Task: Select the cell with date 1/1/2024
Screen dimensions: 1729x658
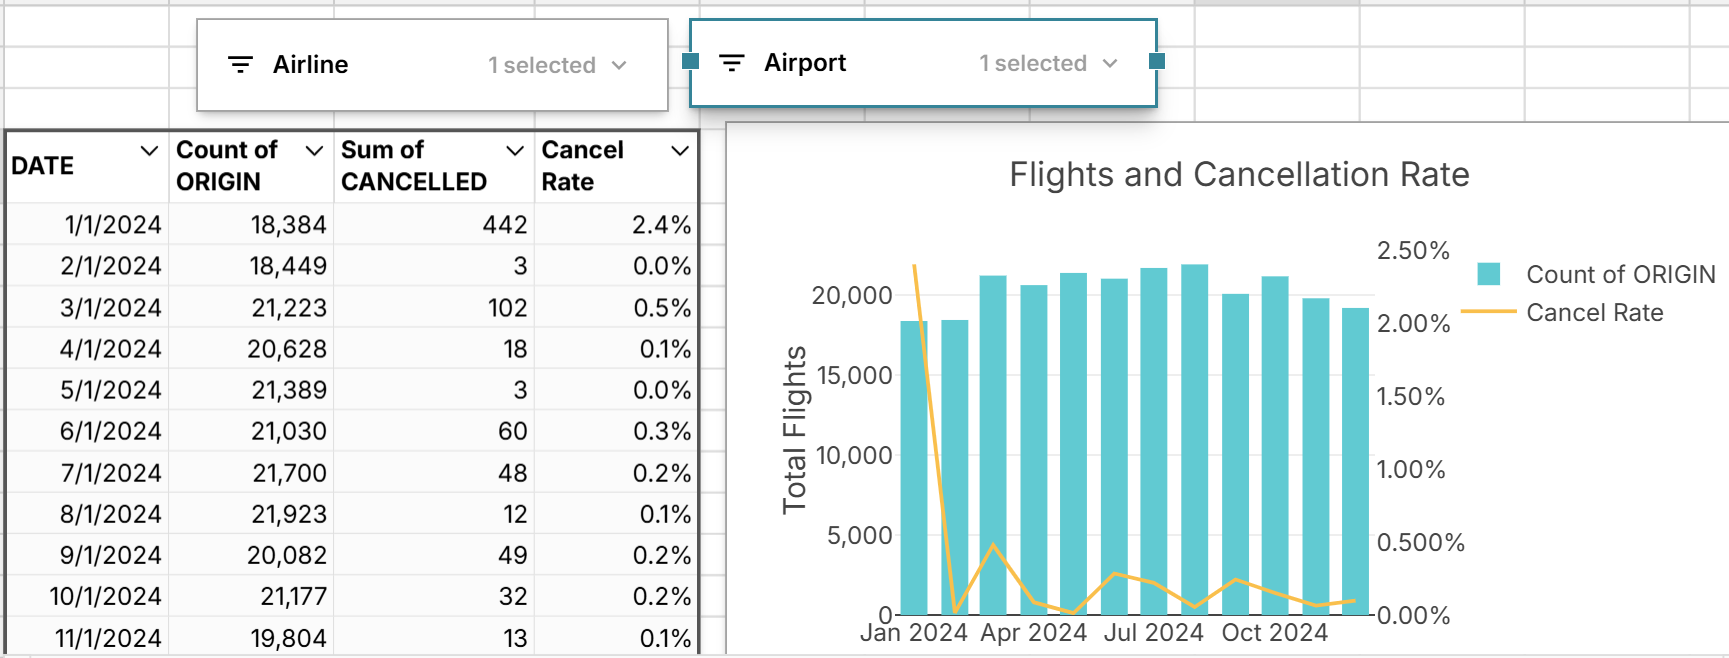Action: coord(112,225)
